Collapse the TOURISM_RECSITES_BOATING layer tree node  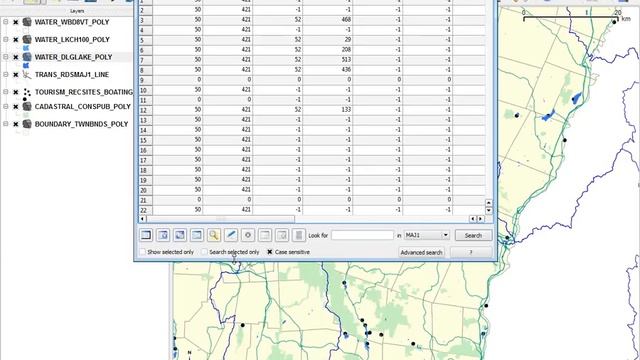tap(6, 92)
